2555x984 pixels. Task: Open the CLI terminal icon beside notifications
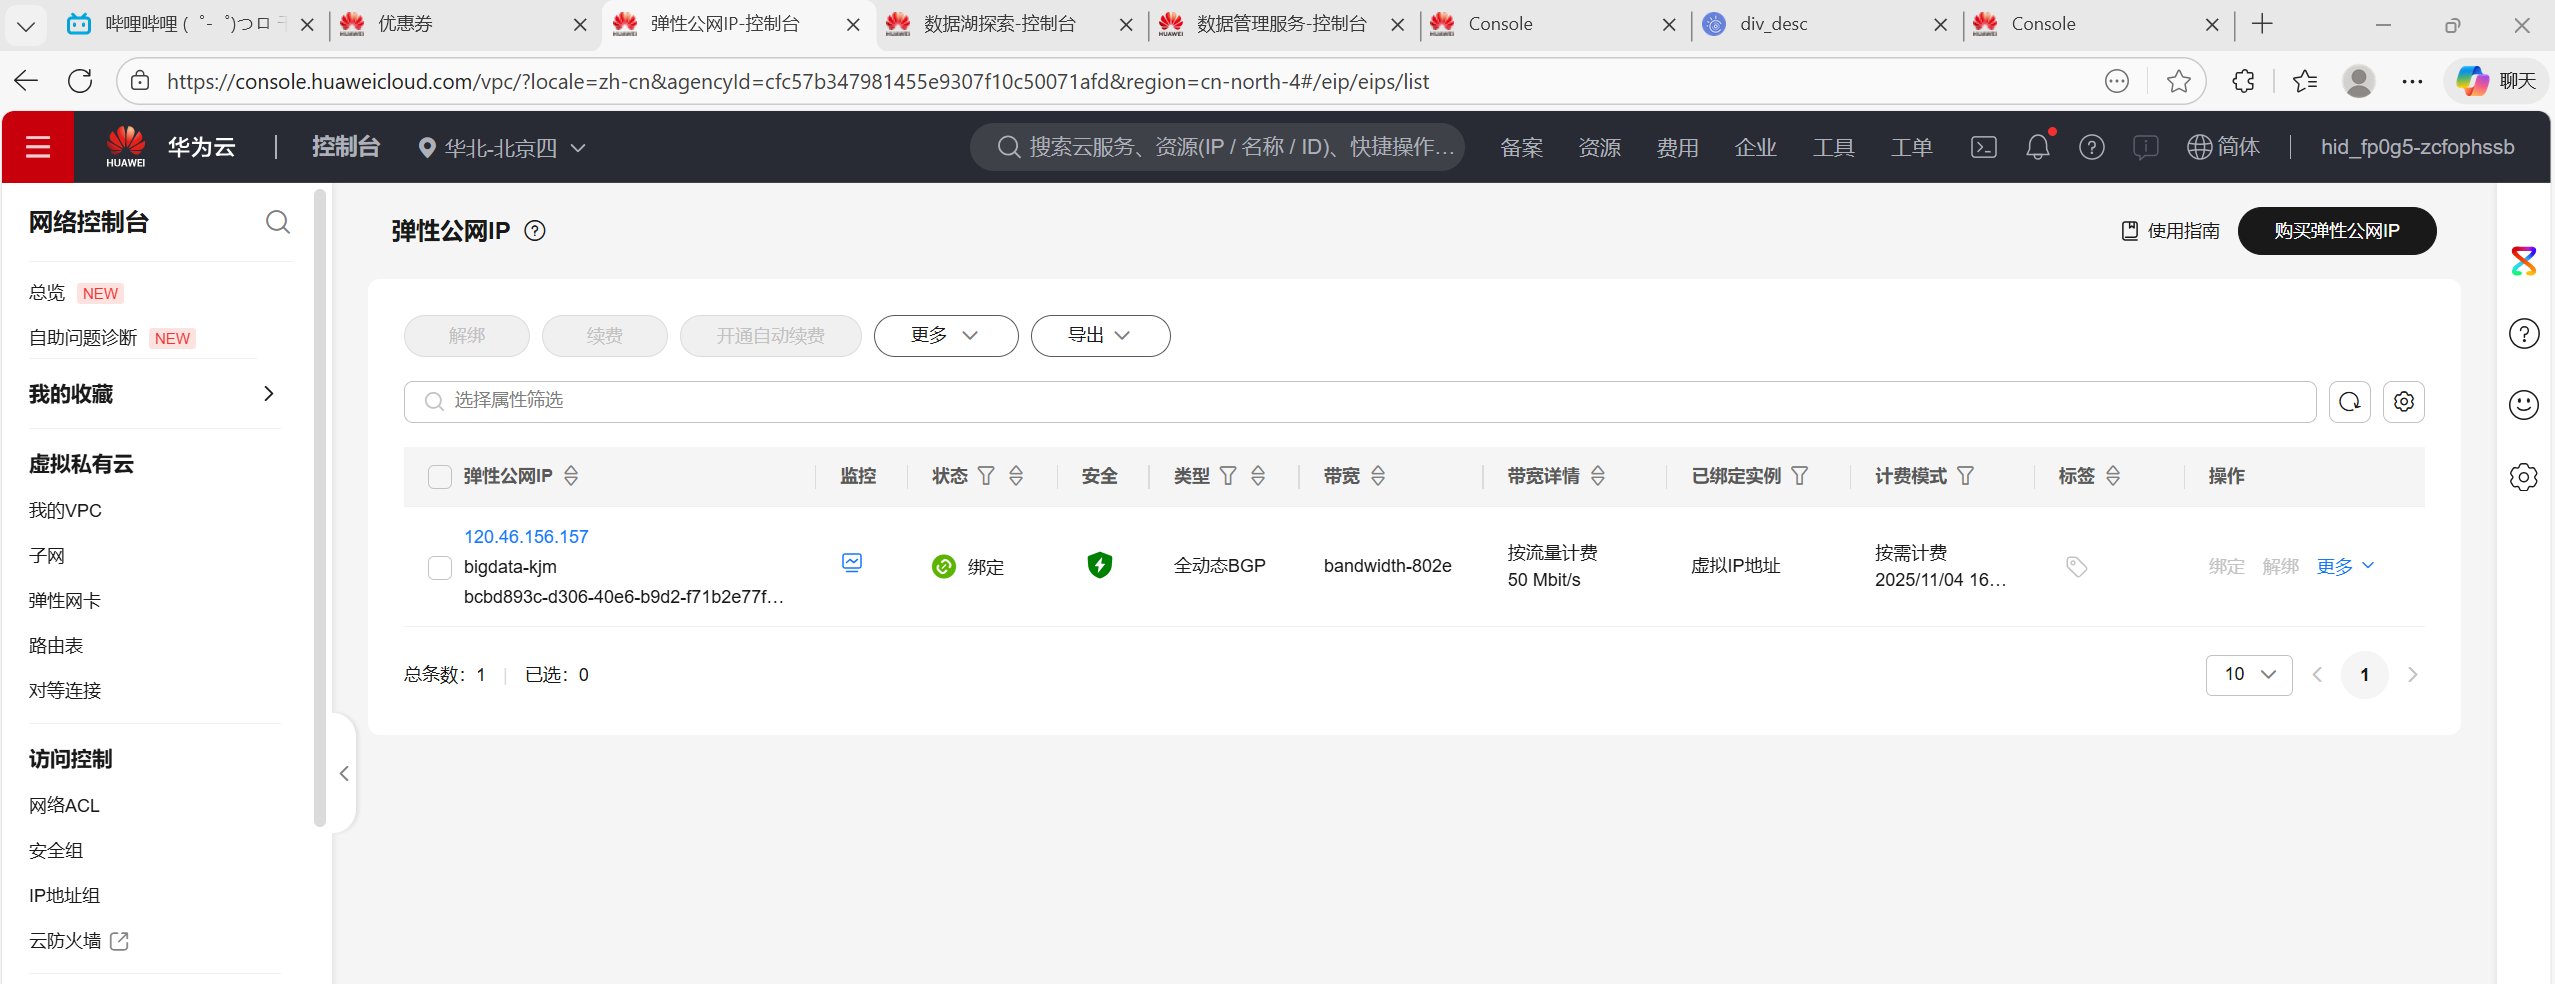1983,146
